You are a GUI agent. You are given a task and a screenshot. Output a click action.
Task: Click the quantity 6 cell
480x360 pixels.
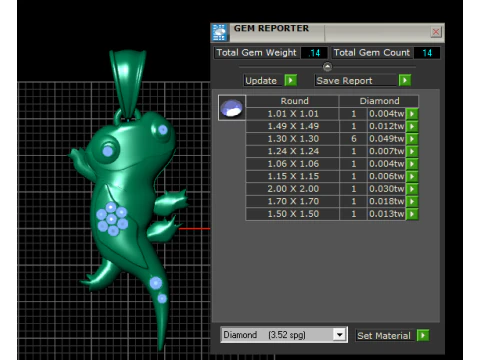point(354,139)
